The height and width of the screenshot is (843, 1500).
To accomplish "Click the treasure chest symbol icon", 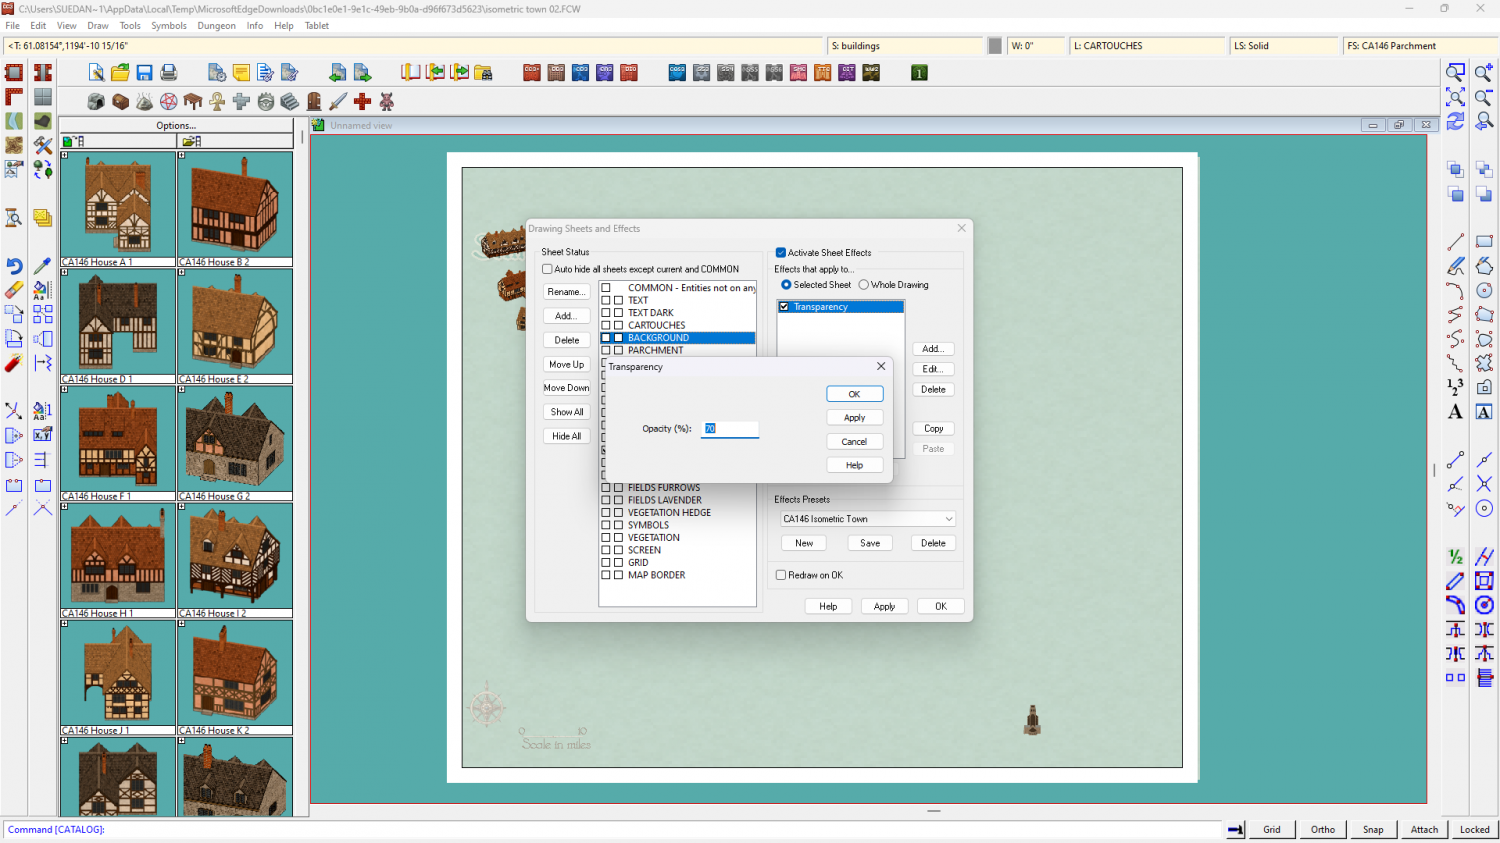I will click(120, 101).
